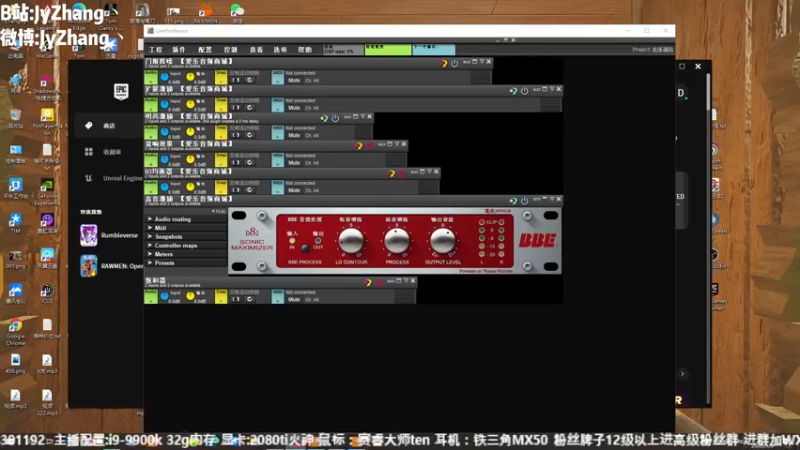Expand the Snapshots section

tap(186, 236)
